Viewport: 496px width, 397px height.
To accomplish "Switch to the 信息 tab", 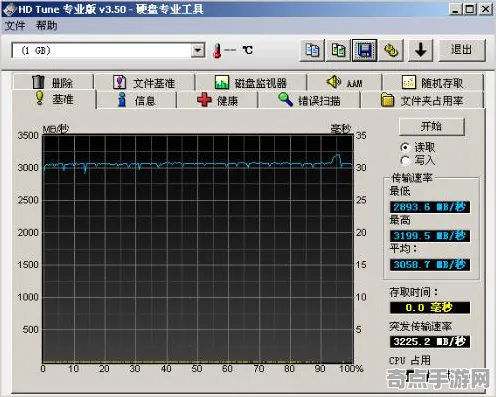I will coord(137,100).
